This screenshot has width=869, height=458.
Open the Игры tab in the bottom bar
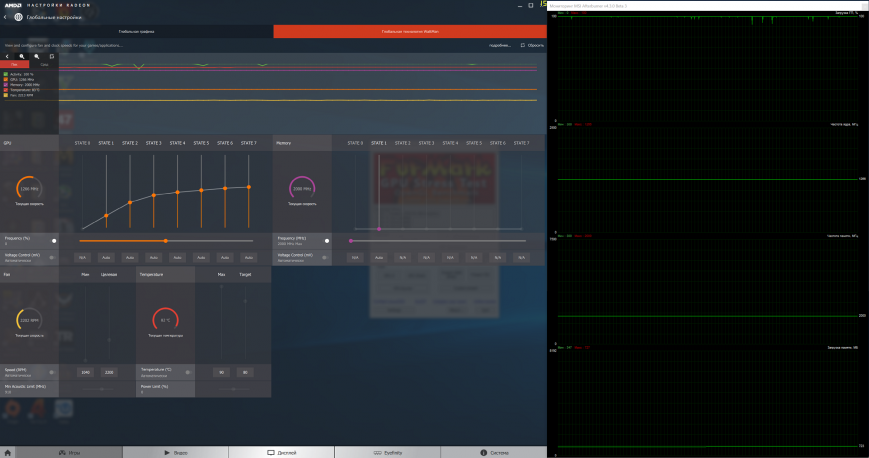point(69,452)
